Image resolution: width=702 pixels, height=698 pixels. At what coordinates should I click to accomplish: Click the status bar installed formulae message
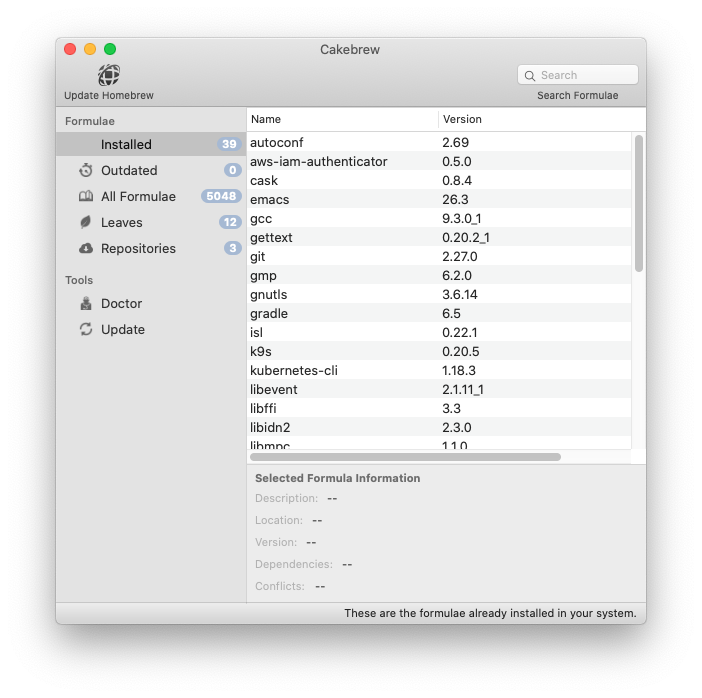[x=490, y=613]
